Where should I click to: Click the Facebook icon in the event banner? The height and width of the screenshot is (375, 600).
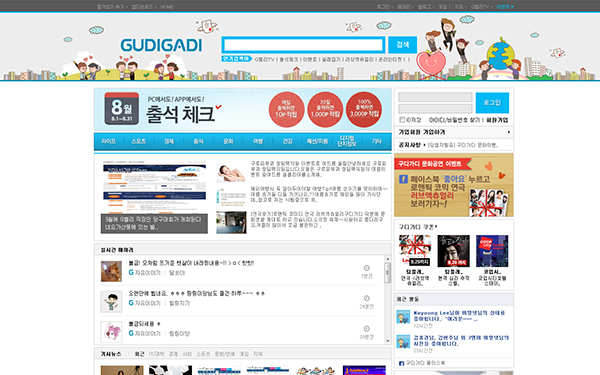(403, 179)
